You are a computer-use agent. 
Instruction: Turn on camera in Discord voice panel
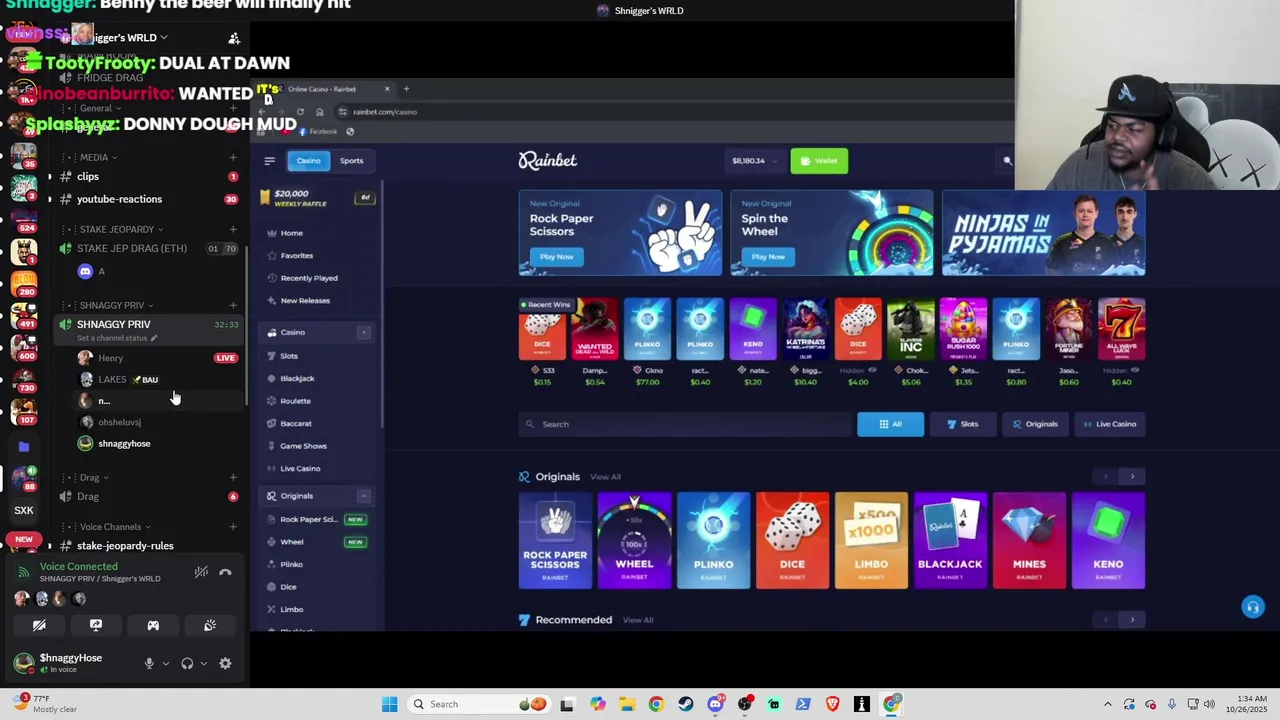[39, 625]
